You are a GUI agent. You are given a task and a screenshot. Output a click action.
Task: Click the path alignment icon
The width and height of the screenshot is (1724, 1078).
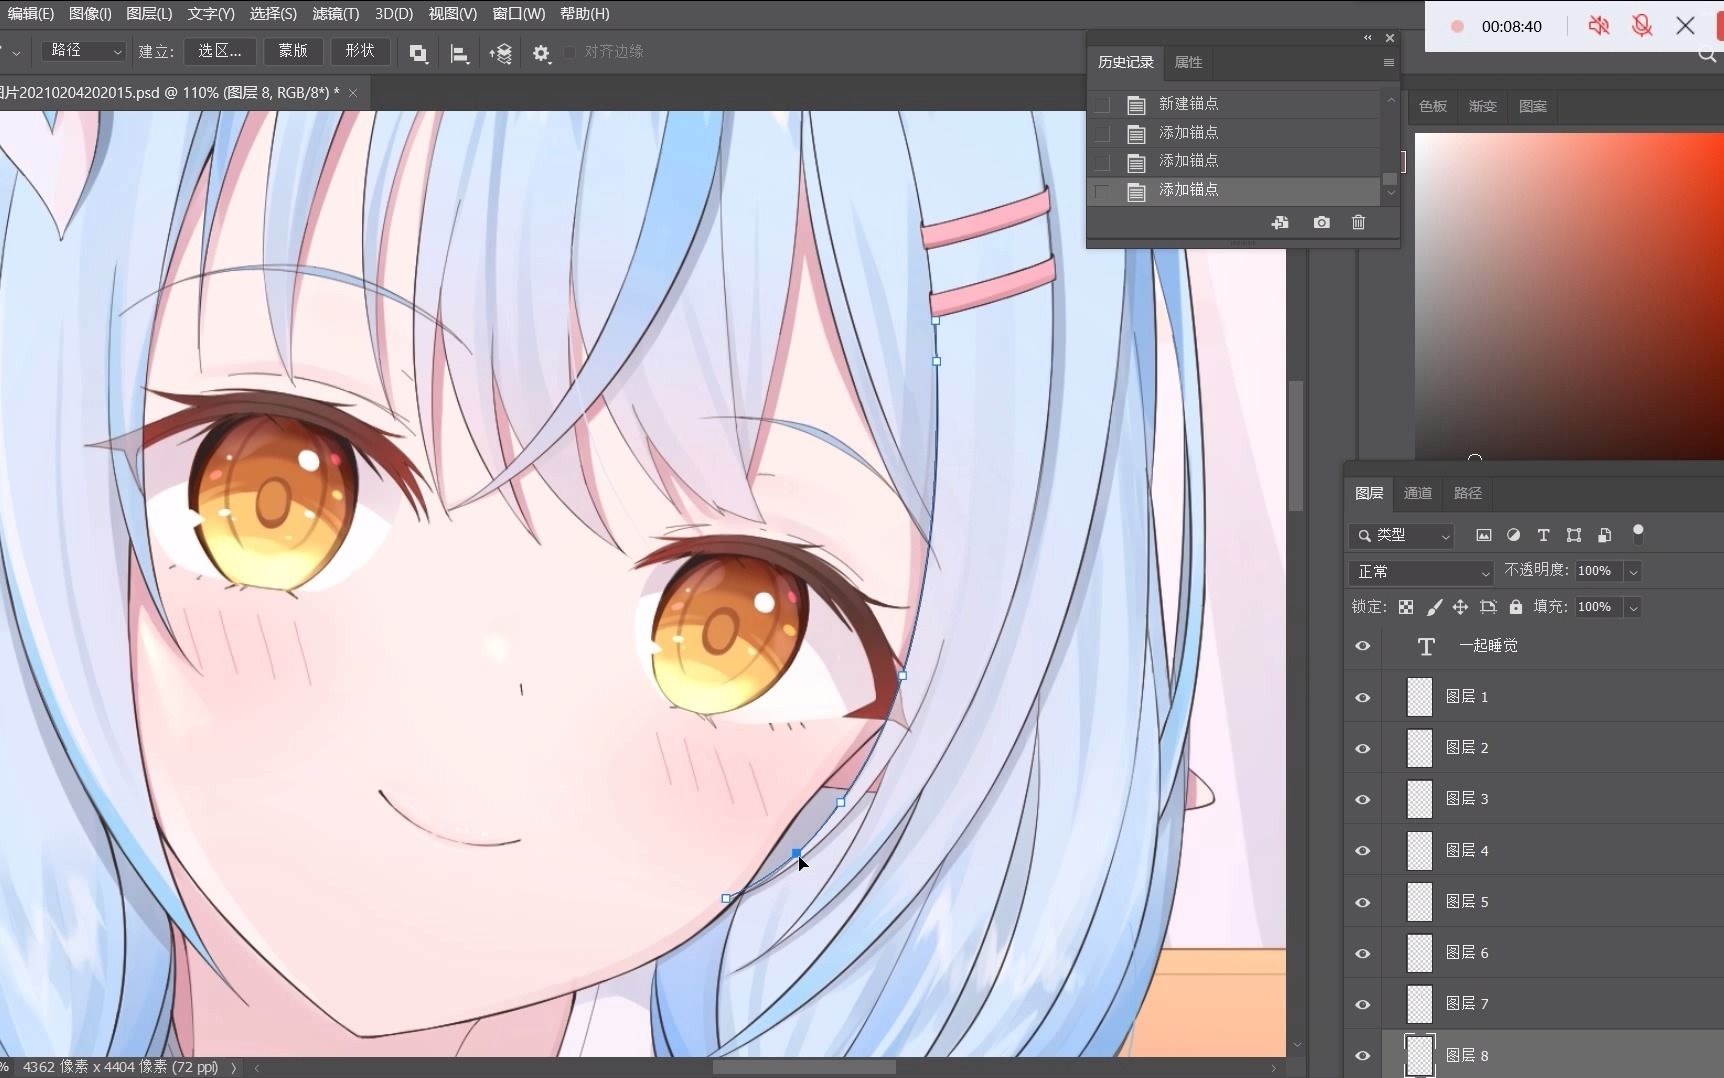459,53
